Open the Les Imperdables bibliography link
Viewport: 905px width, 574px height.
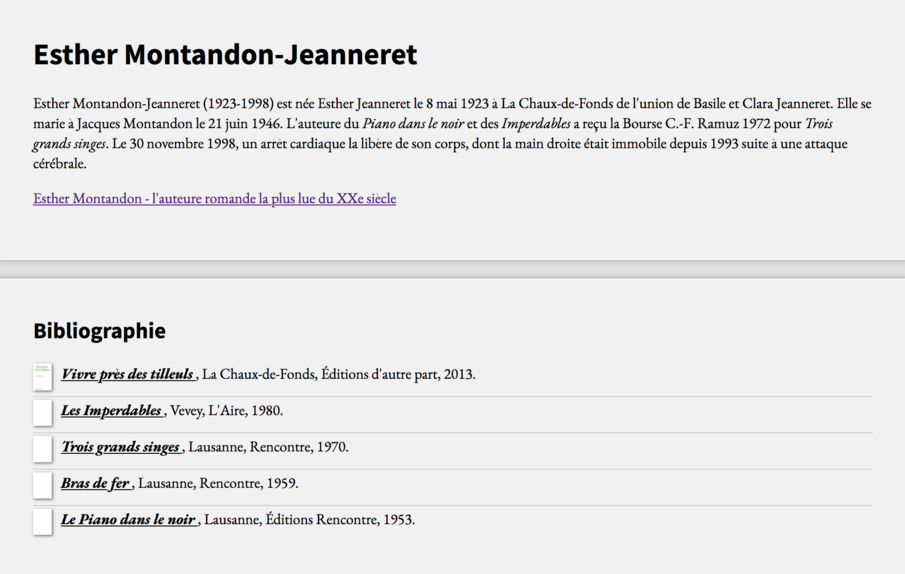(111, 411)
